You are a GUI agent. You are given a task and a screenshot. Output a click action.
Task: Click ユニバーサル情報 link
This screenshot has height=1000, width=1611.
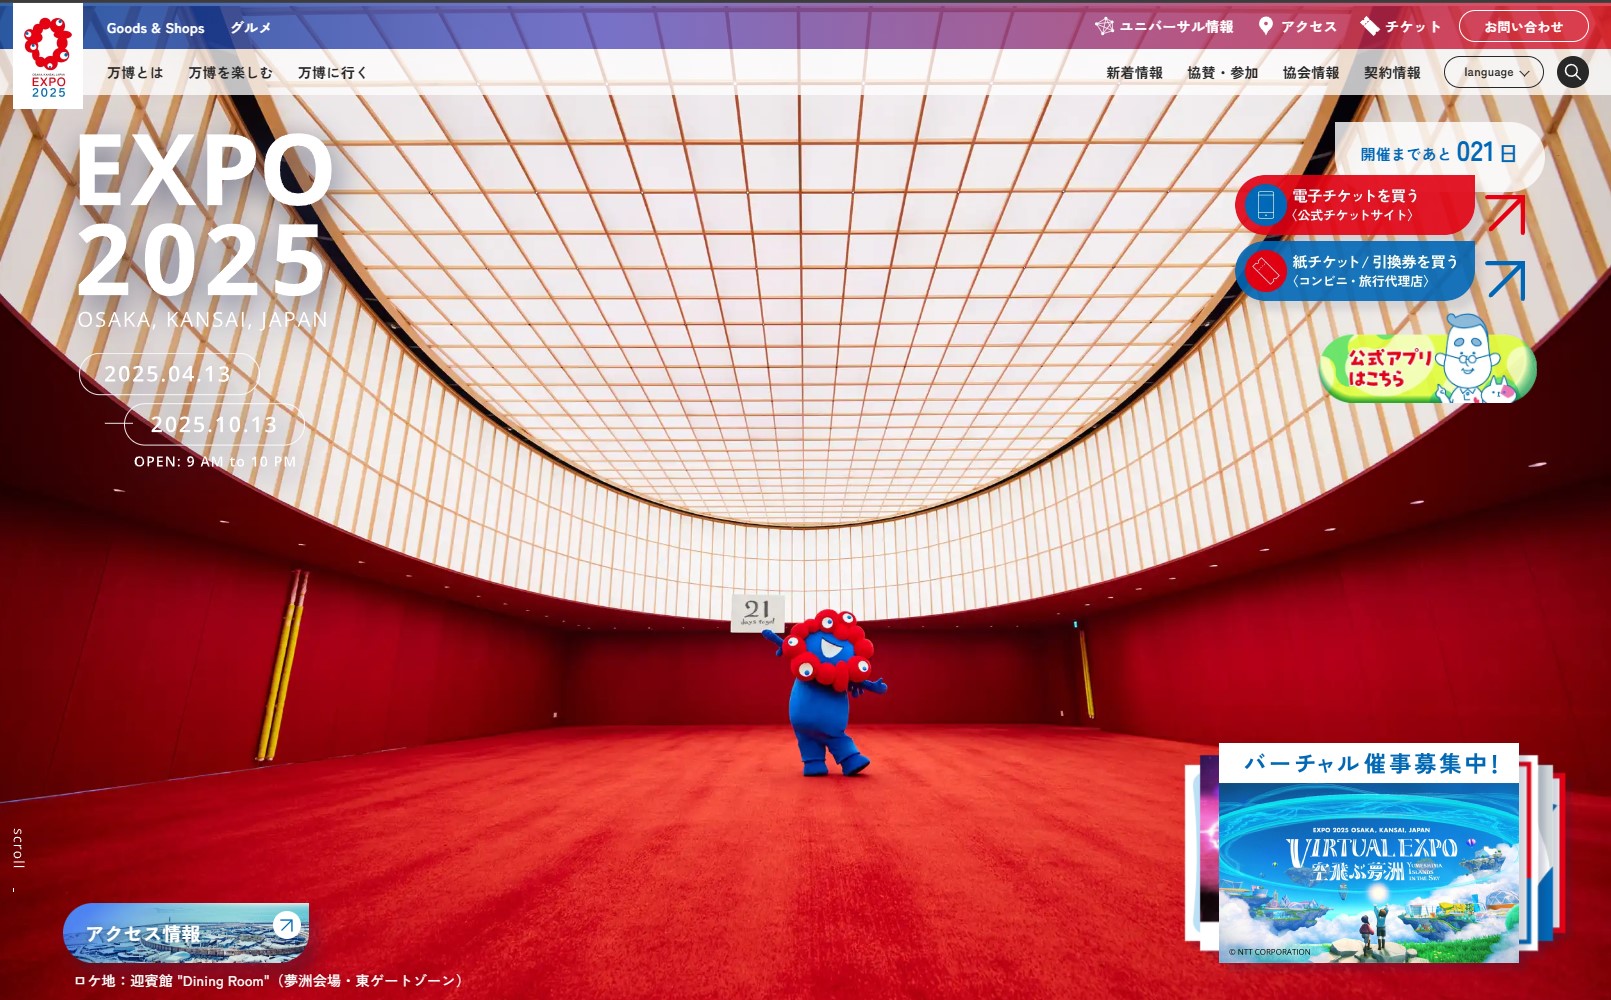pos(1164,27)
